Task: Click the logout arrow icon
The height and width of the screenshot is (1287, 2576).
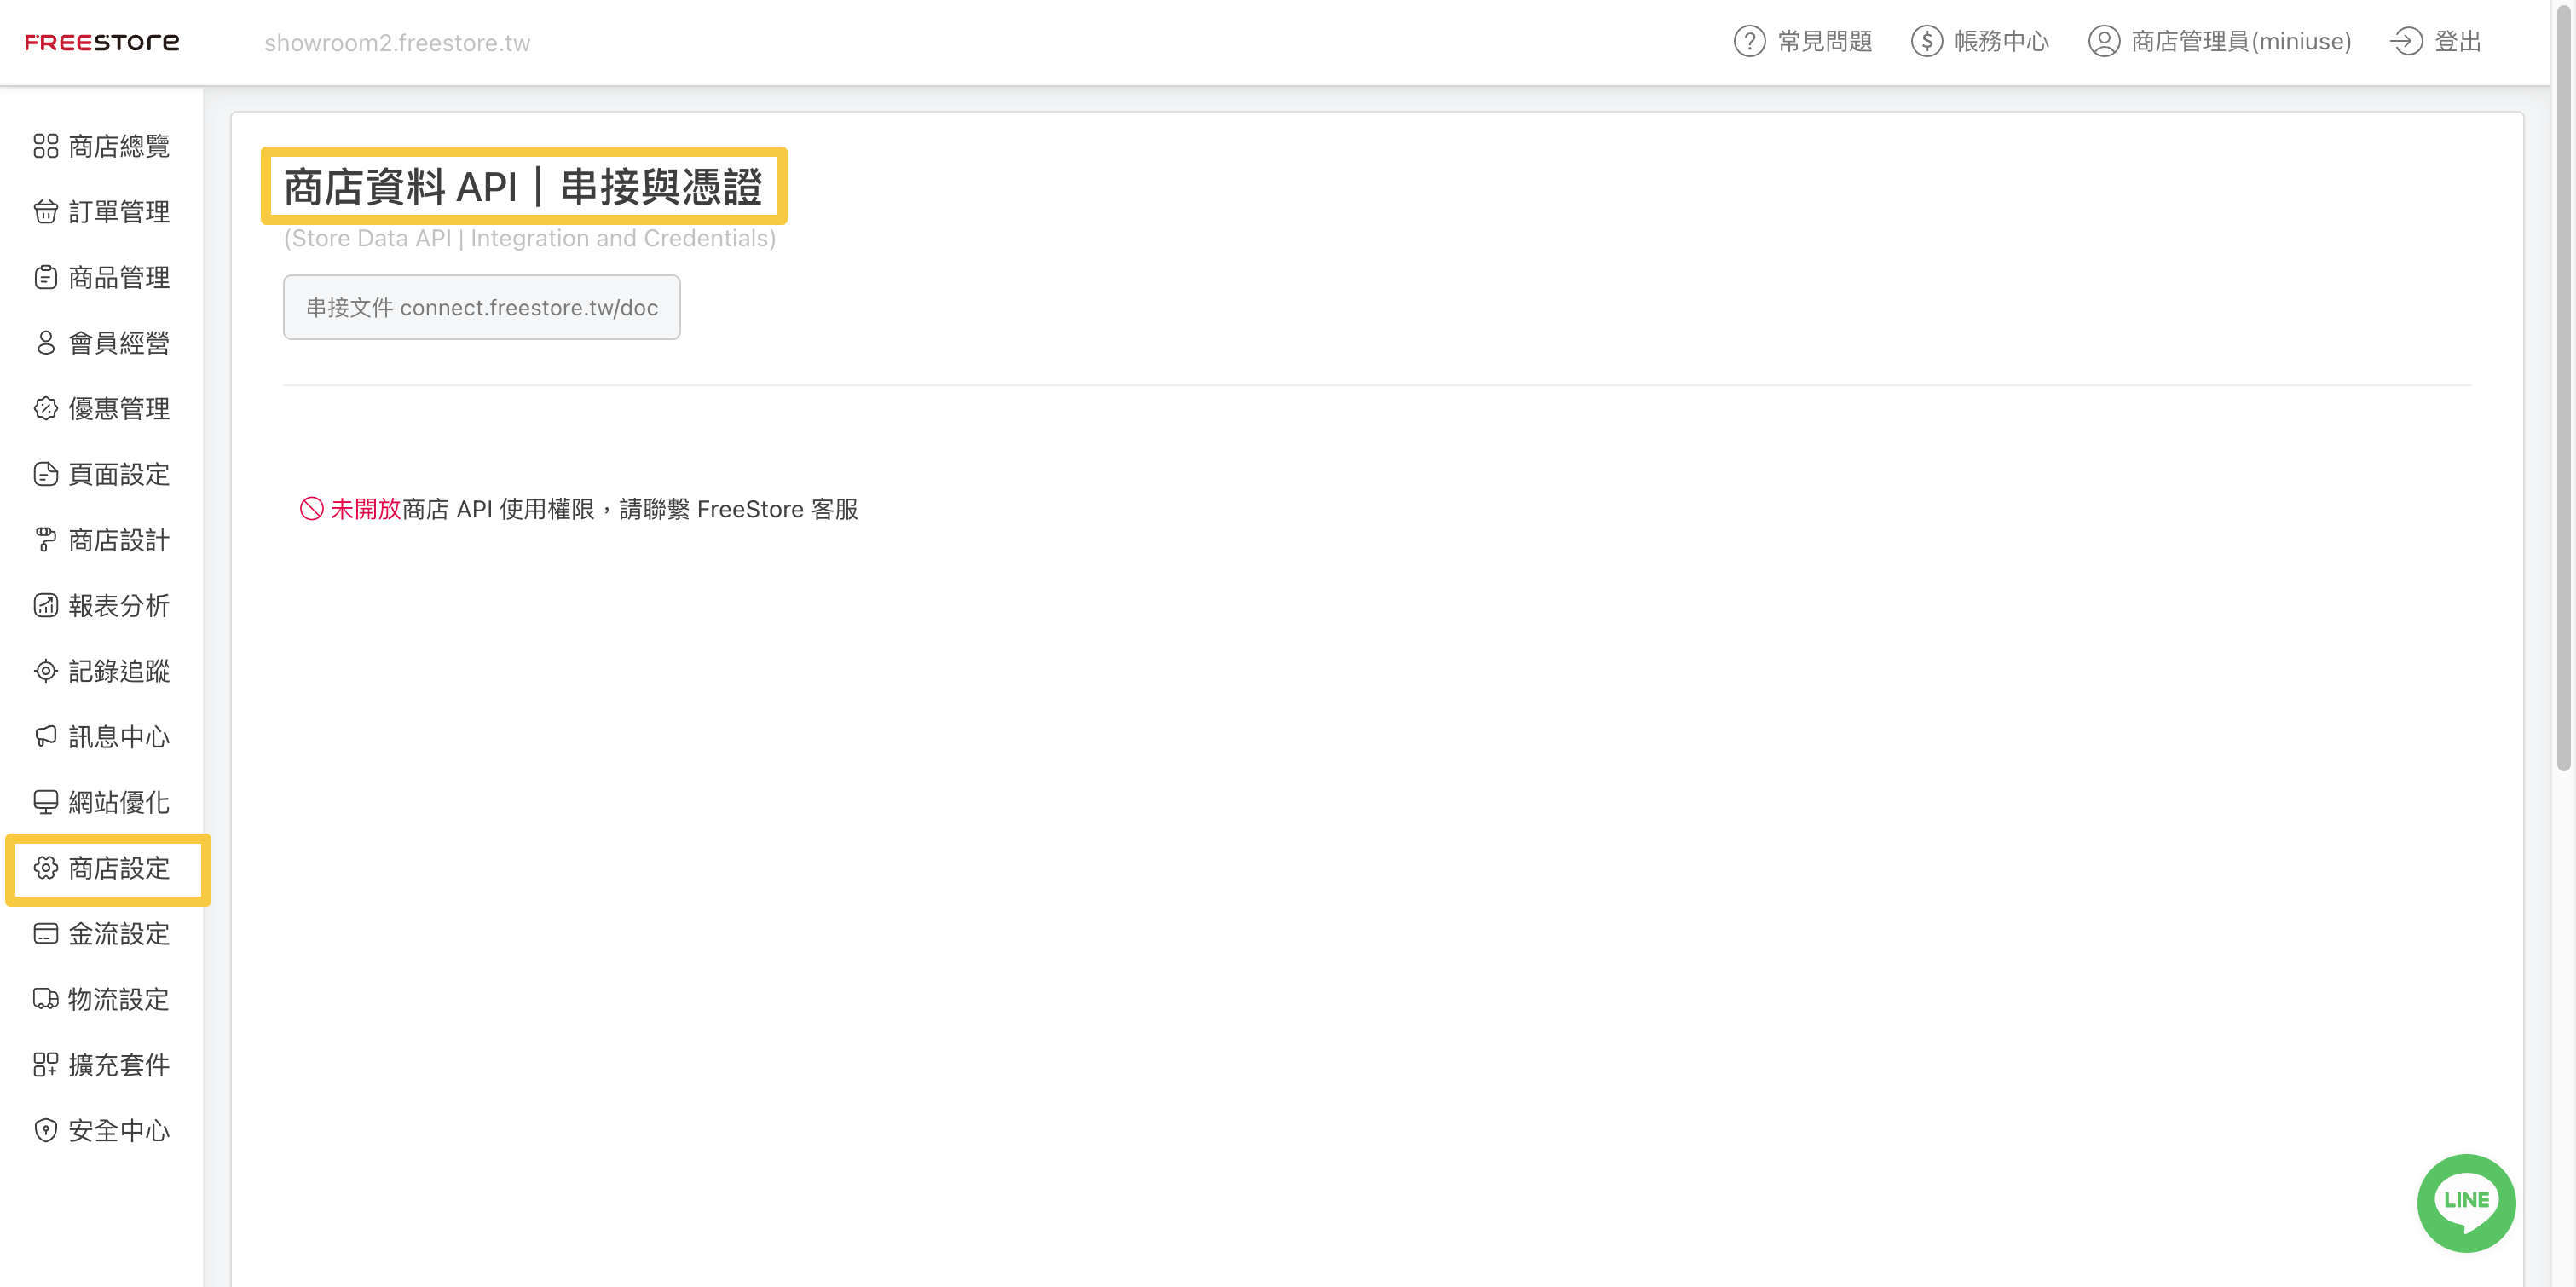Action: point(2406,41)
